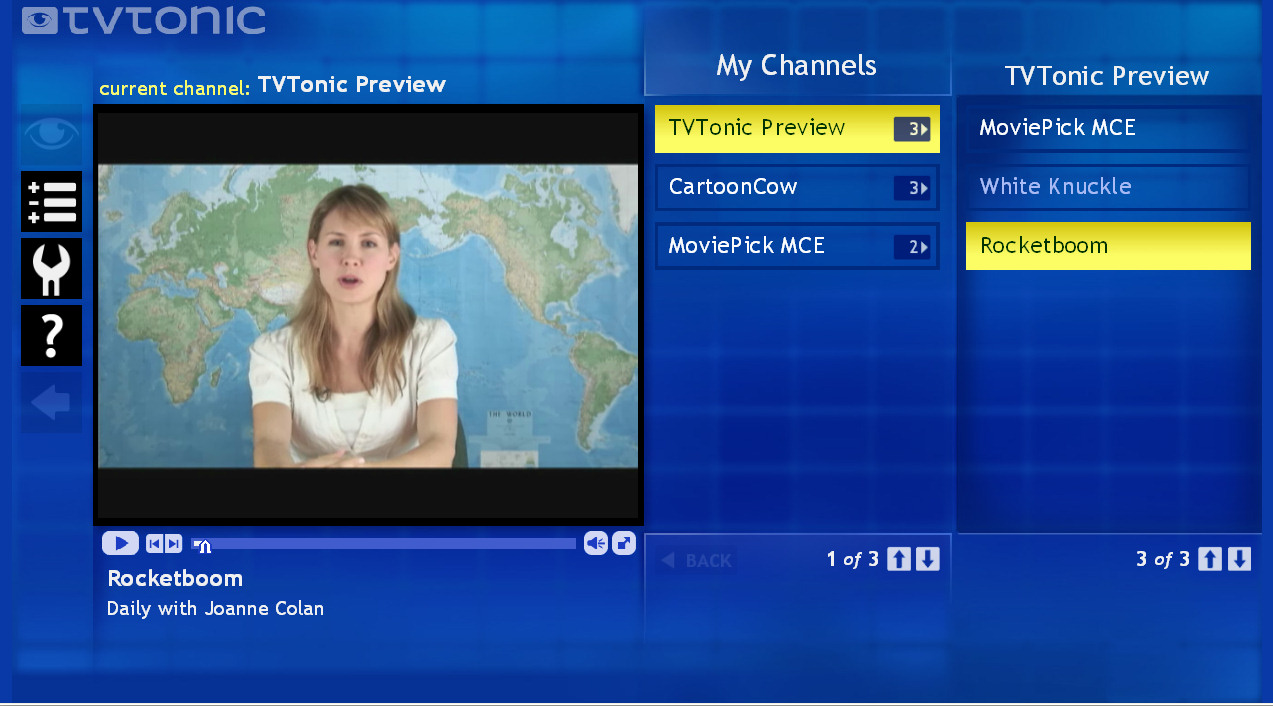Click the playback position marker
1273x706 pixels.
(x=204, y=546)
